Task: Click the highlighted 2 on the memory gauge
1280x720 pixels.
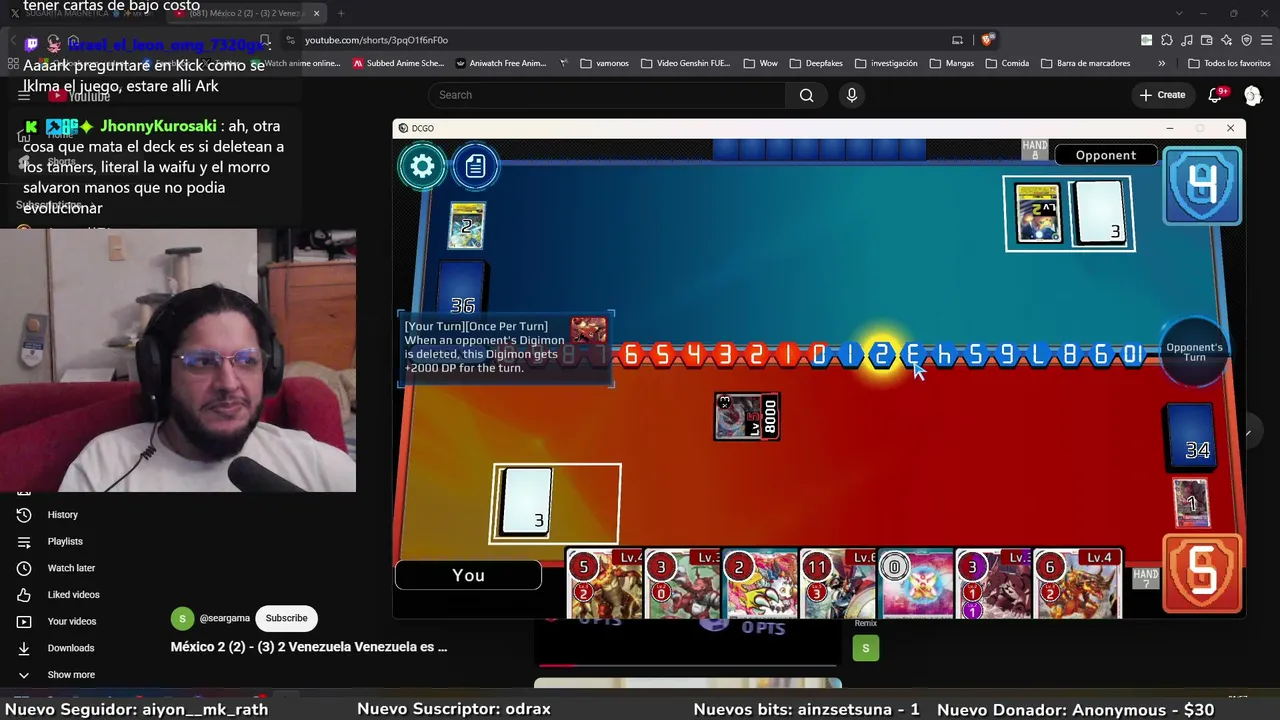Action: click(881, 355)
